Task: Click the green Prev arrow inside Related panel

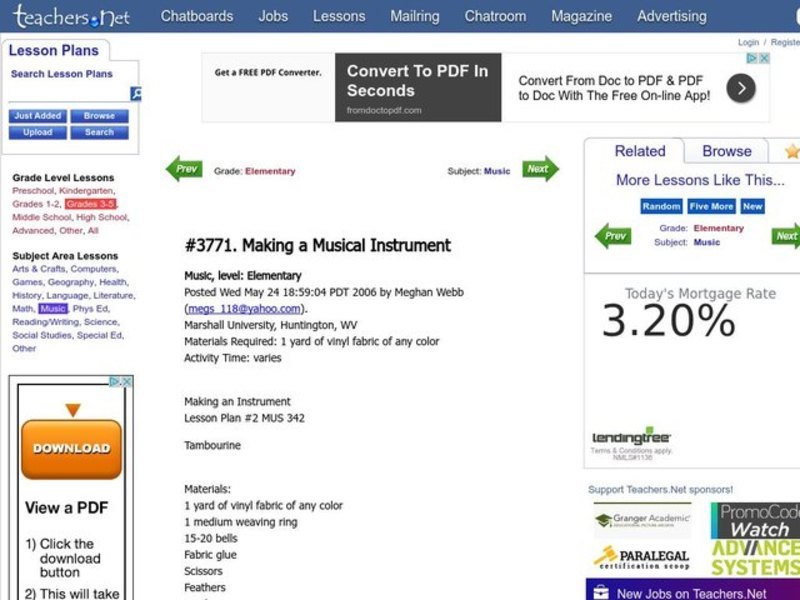Action: point(613,235)
